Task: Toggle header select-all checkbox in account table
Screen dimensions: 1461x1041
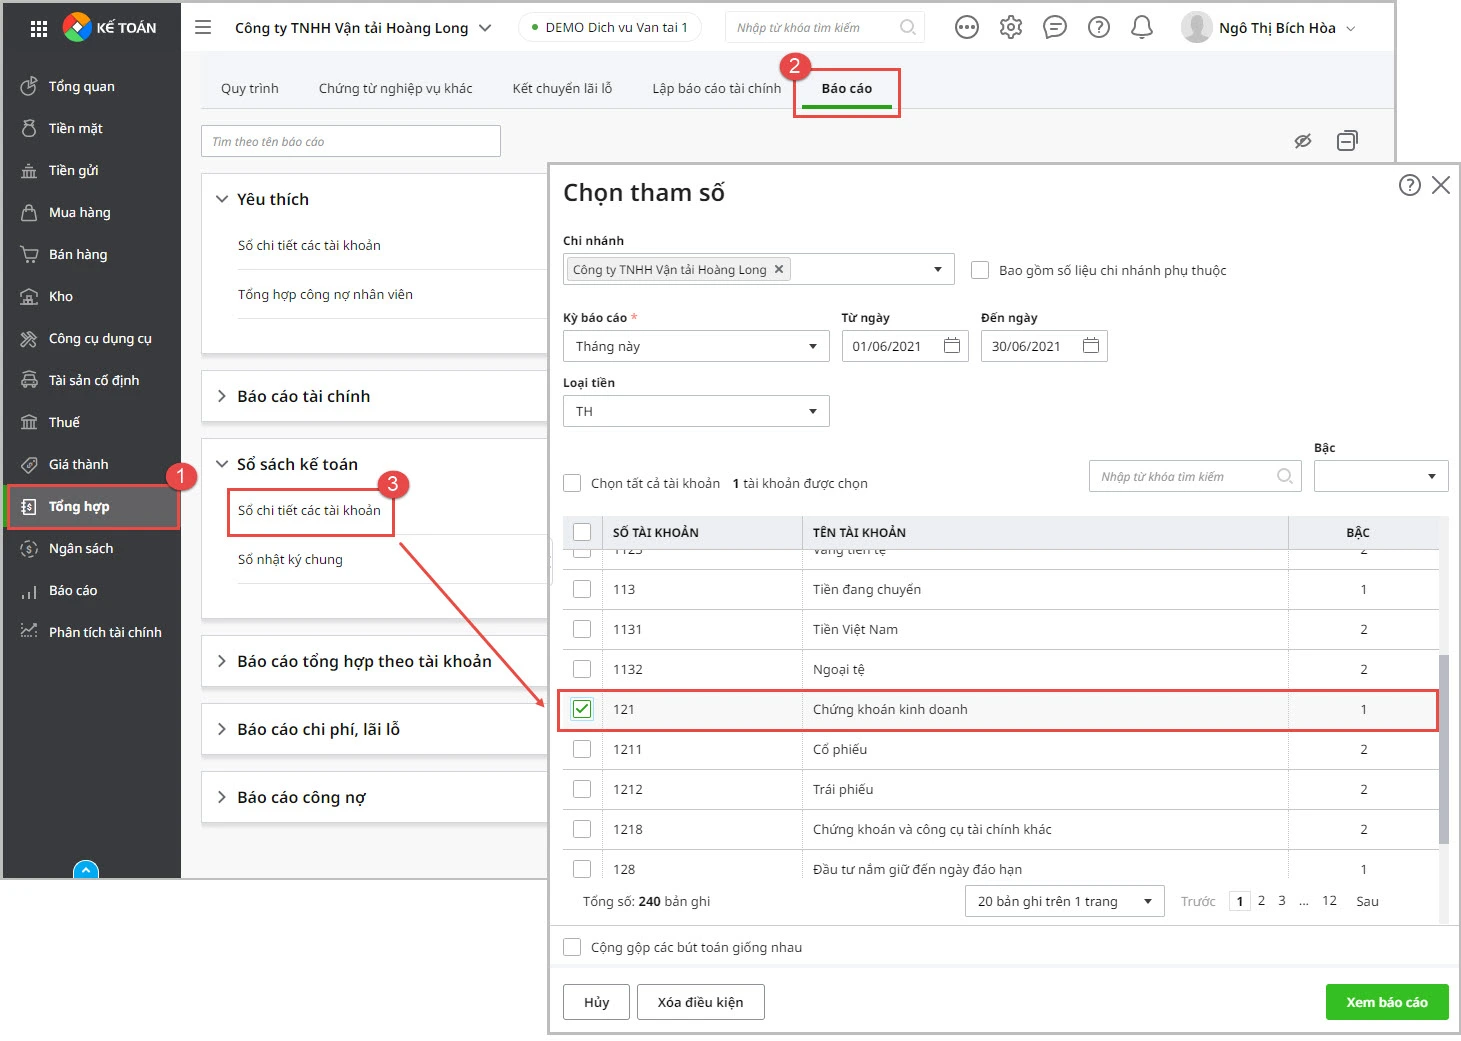Action: [x=582, y=532]
